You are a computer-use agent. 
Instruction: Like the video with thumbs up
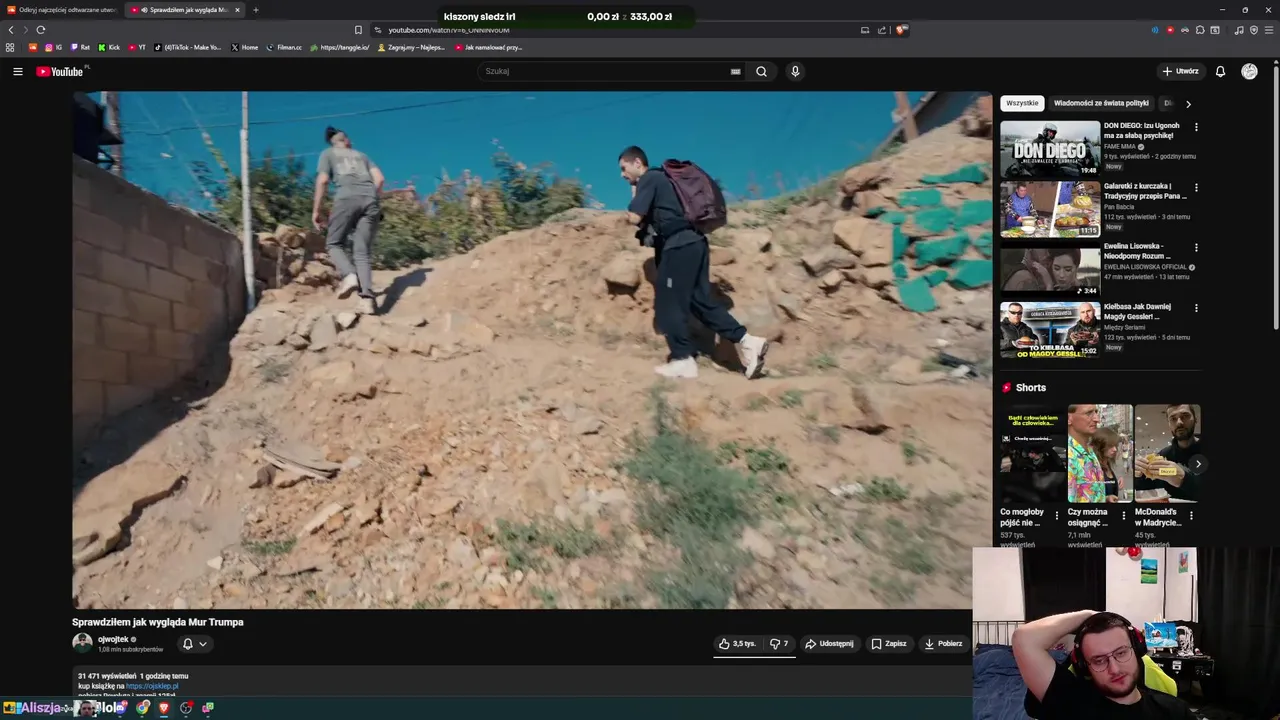click(737, 644)
